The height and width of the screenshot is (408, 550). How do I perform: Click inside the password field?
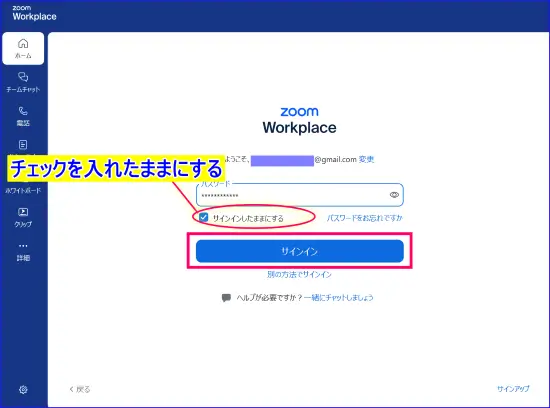point(300,195)
